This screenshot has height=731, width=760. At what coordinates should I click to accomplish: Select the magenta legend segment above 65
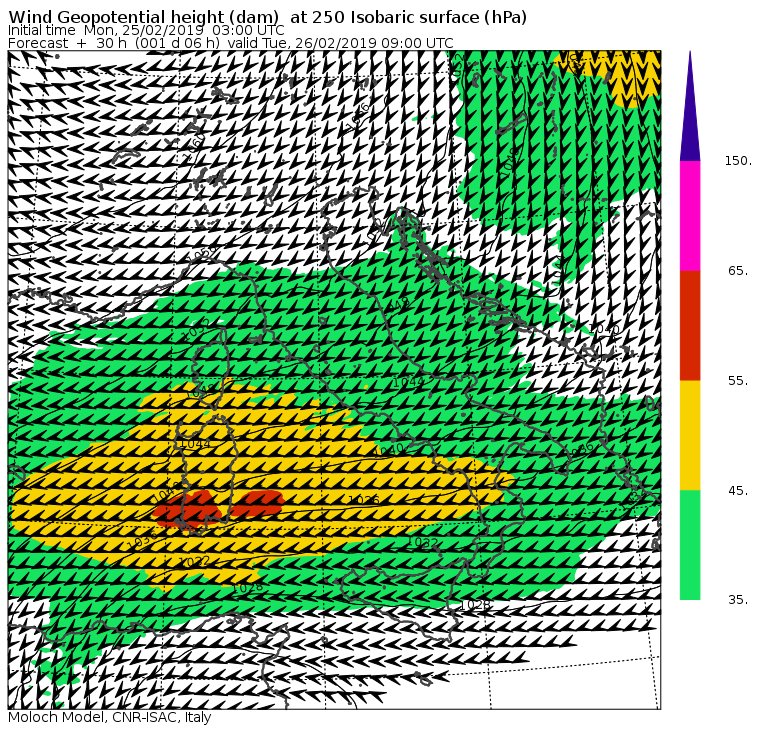tap(690, 216)
